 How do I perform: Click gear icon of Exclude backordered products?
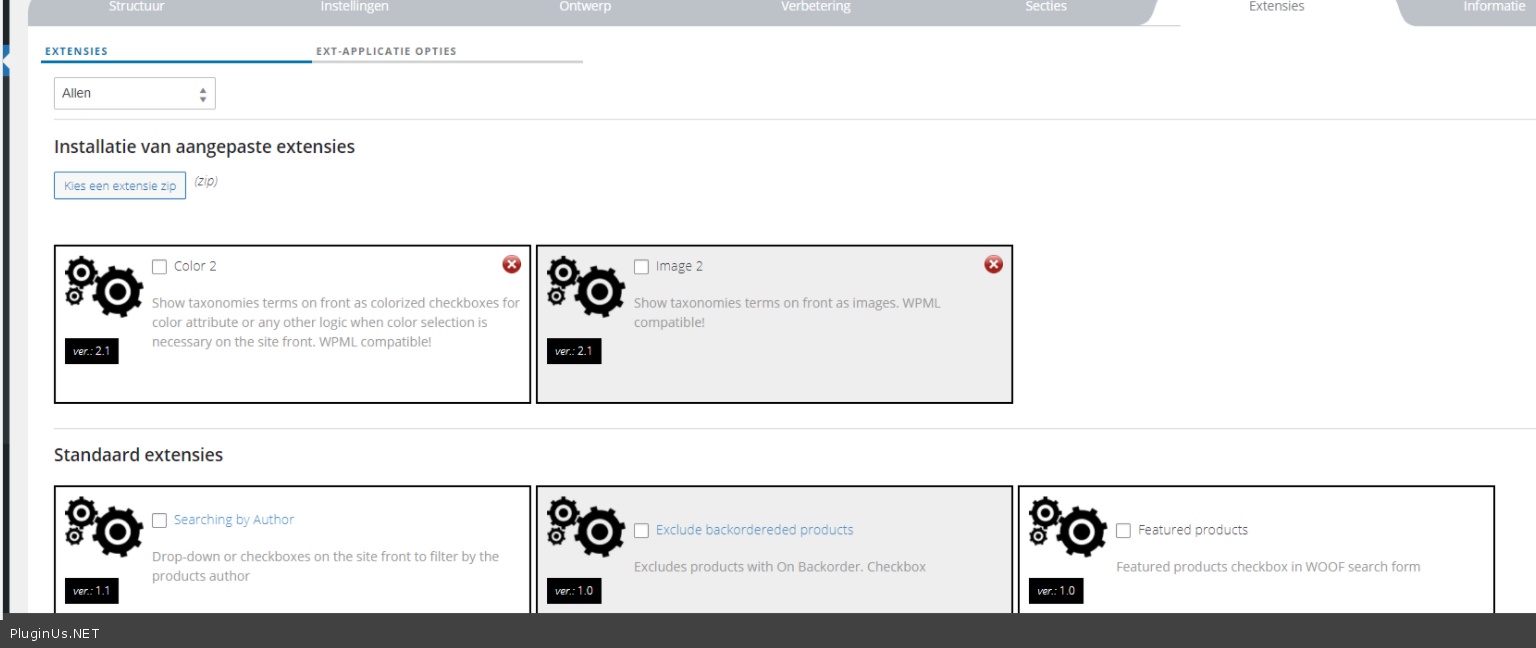point(586,527)
